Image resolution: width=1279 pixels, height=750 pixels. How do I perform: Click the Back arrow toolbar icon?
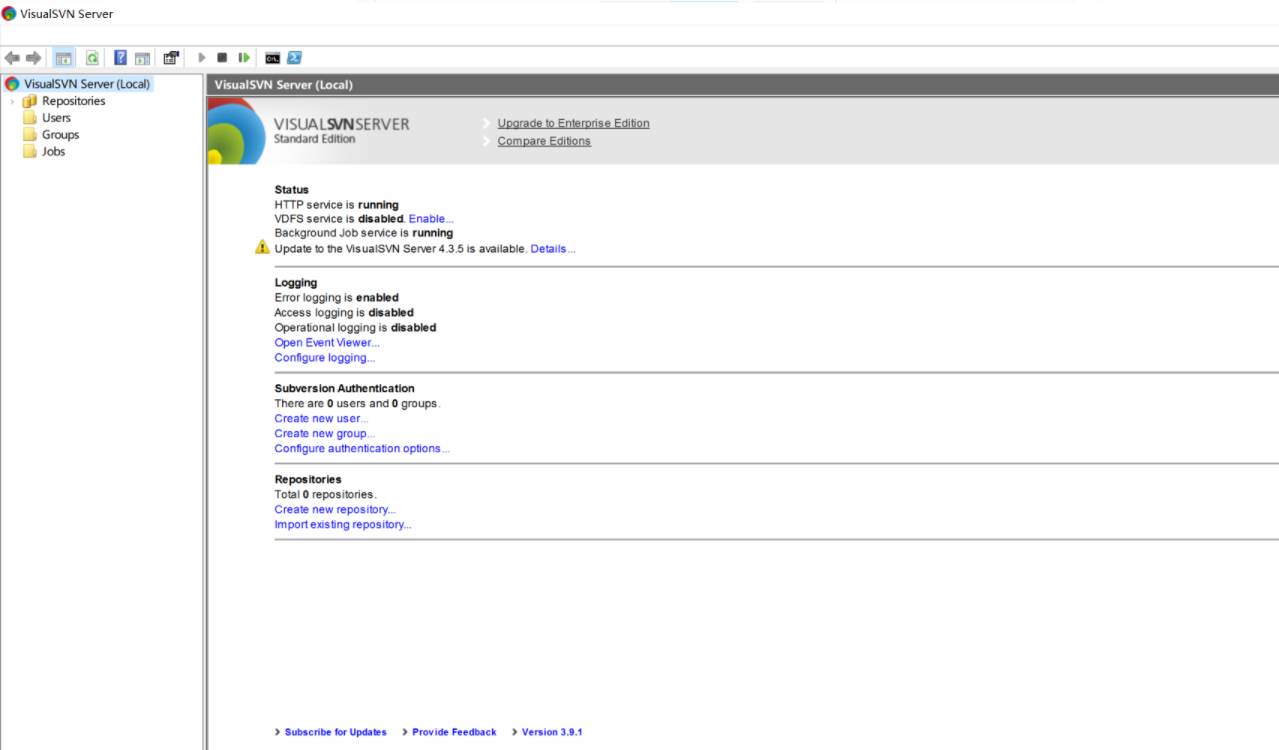tap(12, 58)
